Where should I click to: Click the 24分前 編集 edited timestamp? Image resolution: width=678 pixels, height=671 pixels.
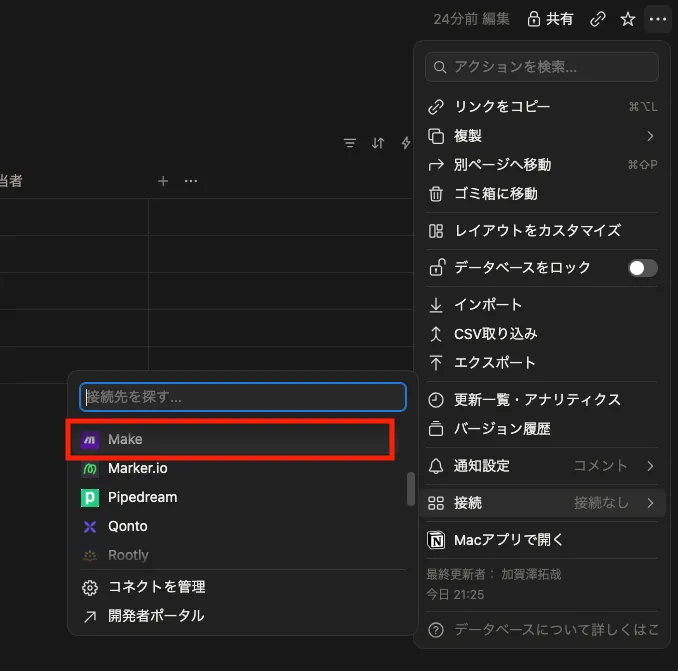[471, 19]
